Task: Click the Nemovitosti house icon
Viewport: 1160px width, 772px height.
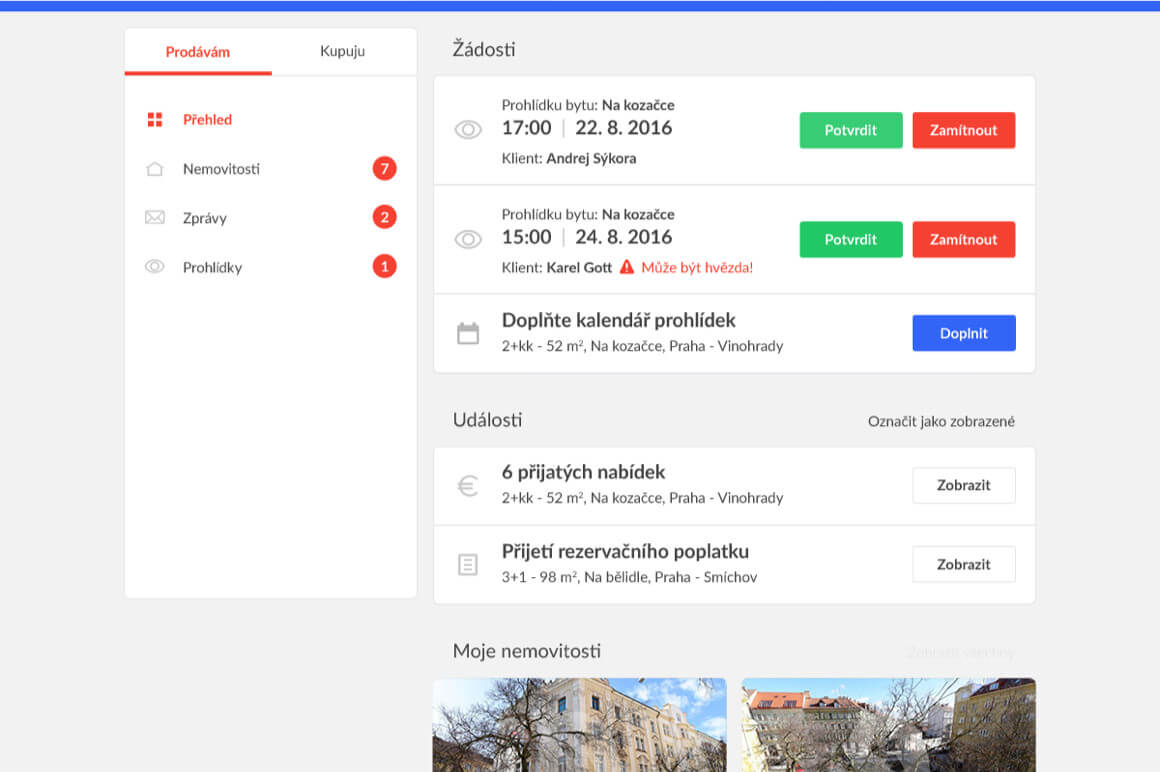Action: click(x=155, y=169)
